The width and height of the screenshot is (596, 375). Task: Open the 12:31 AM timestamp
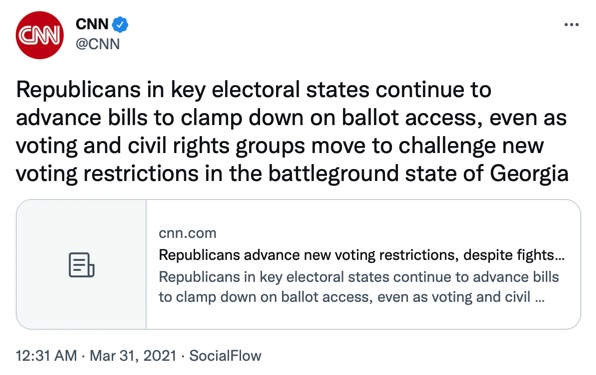[x=46, y=356]
